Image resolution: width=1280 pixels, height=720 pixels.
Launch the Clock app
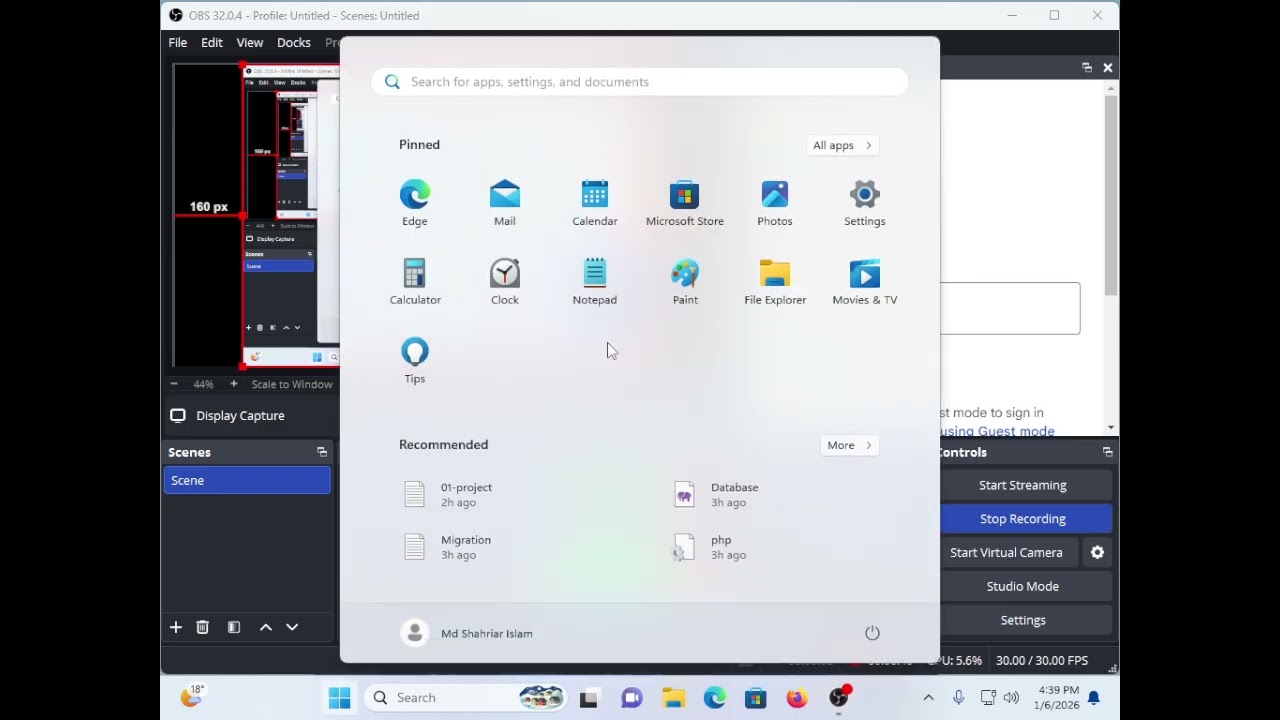(505, 282)
